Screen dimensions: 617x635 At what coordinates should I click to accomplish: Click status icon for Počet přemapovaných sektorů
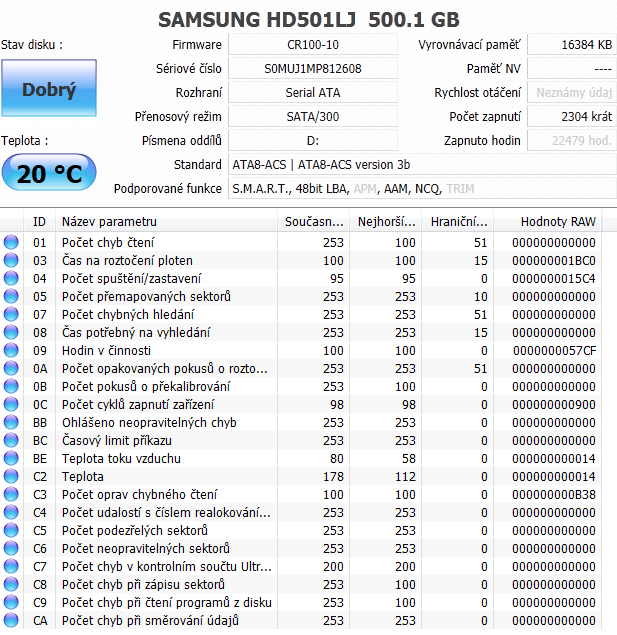pyautogui.click(x=11, y=296)
